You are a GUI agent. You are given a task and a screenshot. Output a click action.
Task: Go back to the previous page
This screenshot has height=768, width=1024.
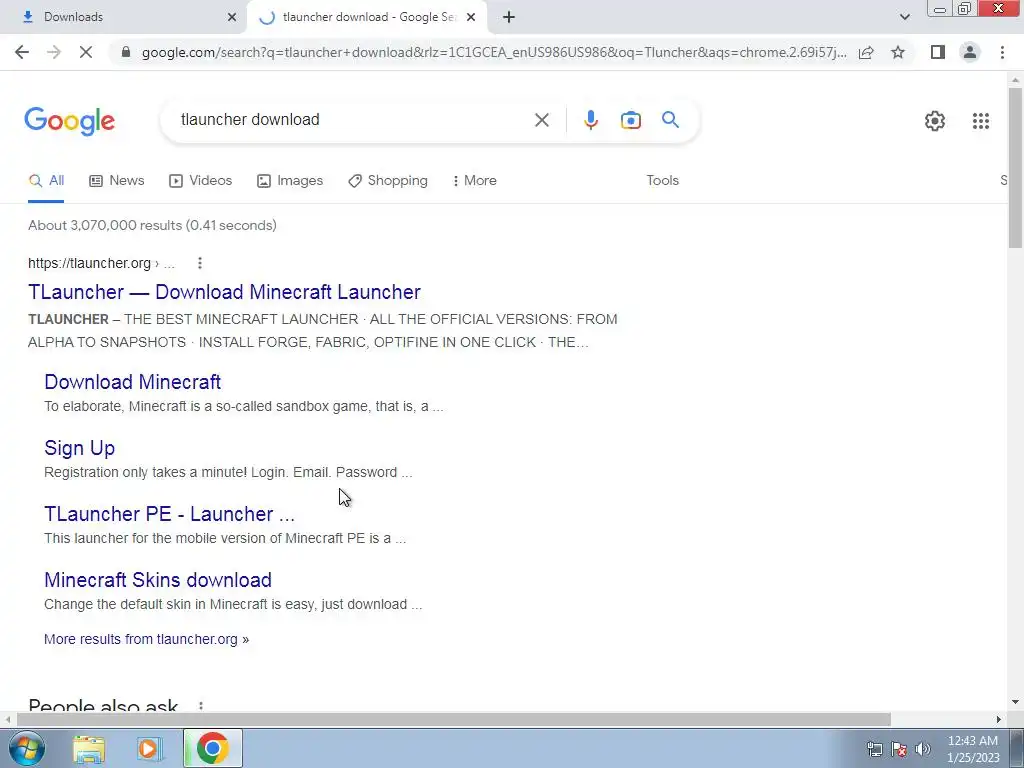coord(22,52)
